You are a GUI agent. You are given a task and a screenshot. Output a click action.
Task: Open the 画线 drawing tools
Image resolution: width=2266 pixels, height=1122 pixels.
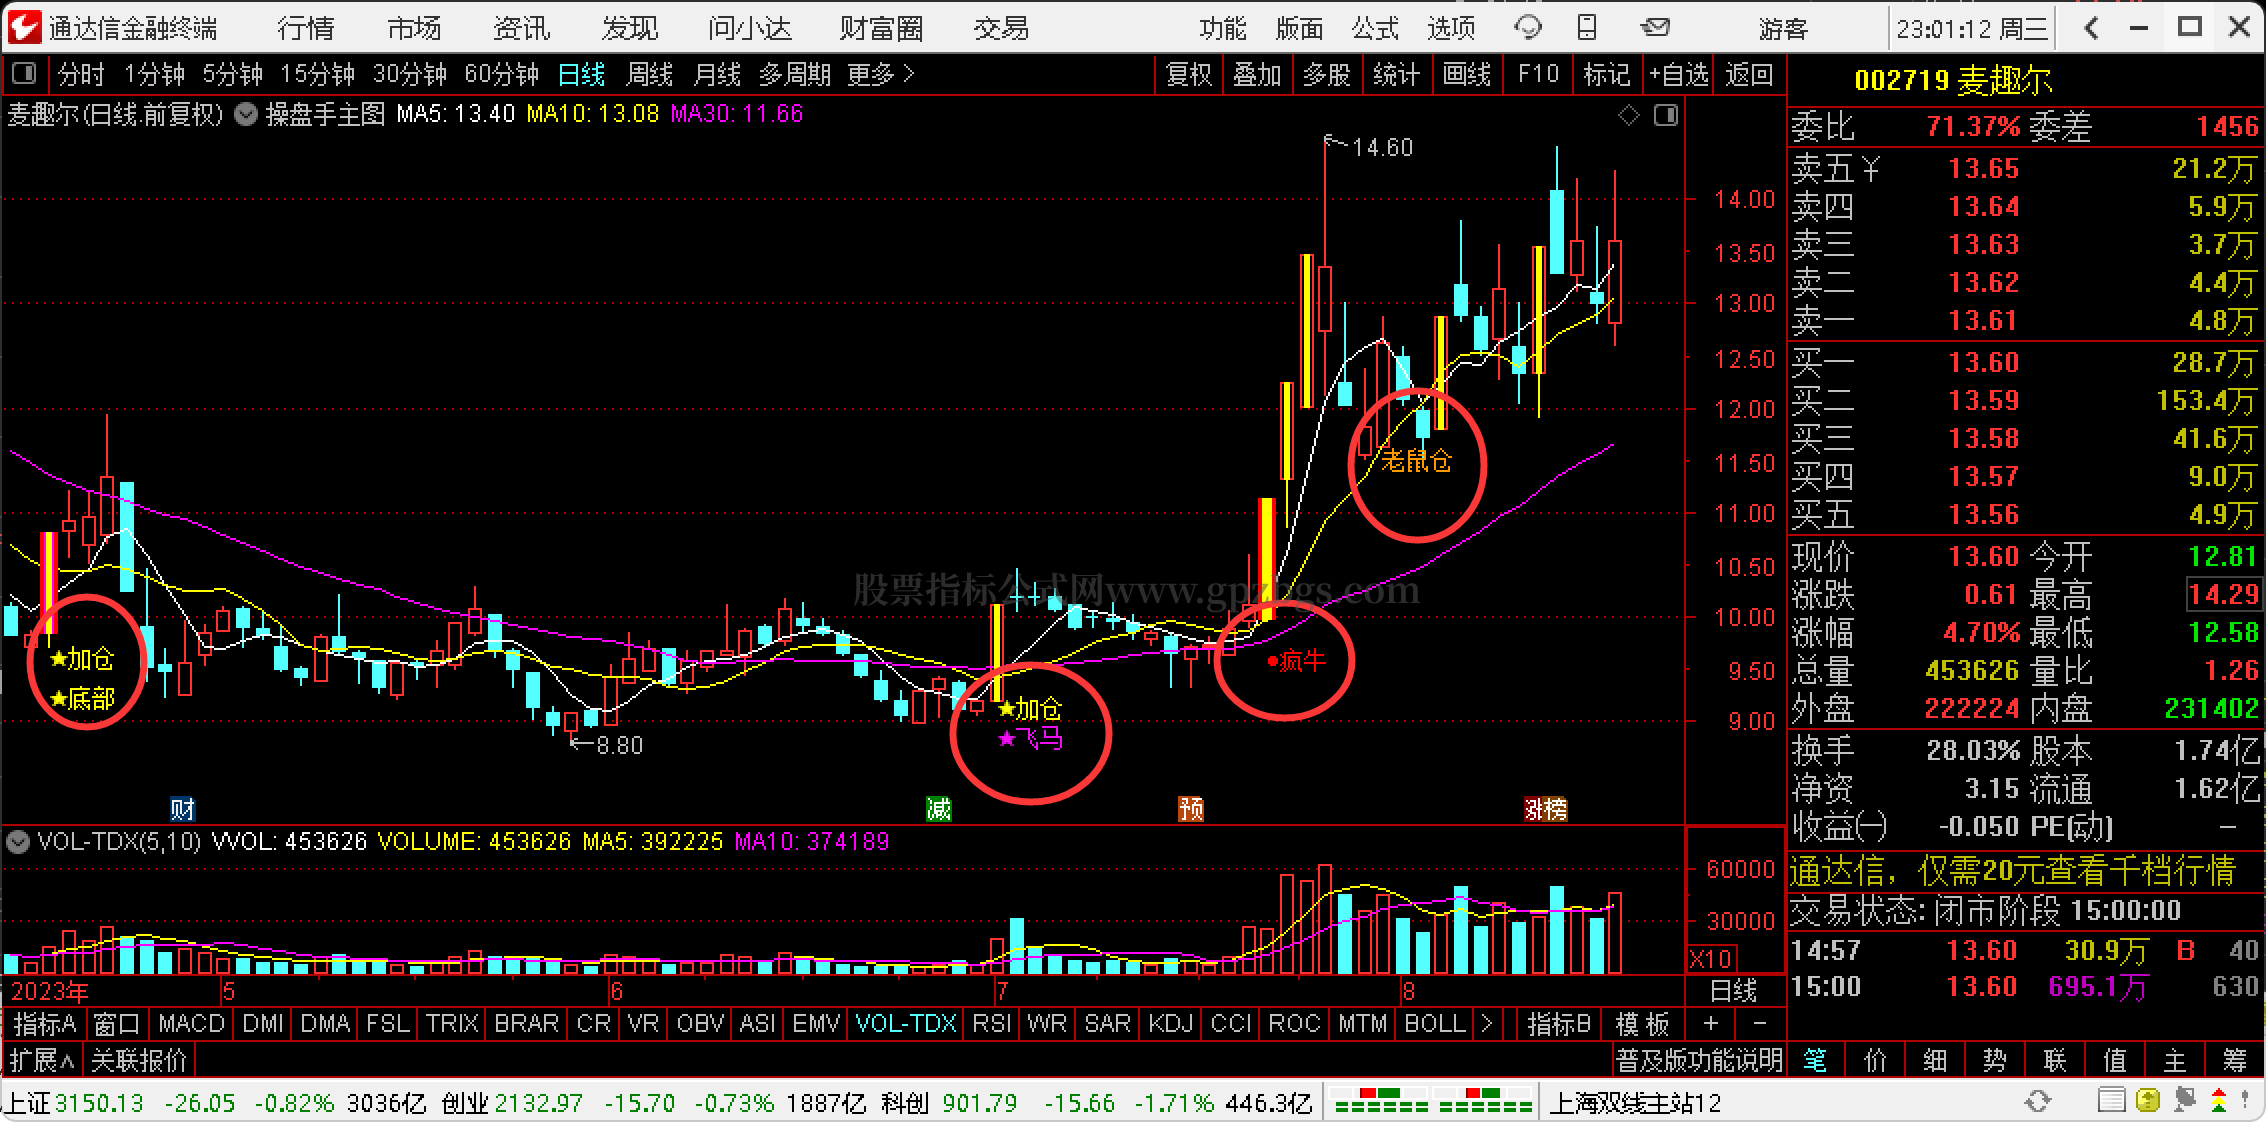1467,74
